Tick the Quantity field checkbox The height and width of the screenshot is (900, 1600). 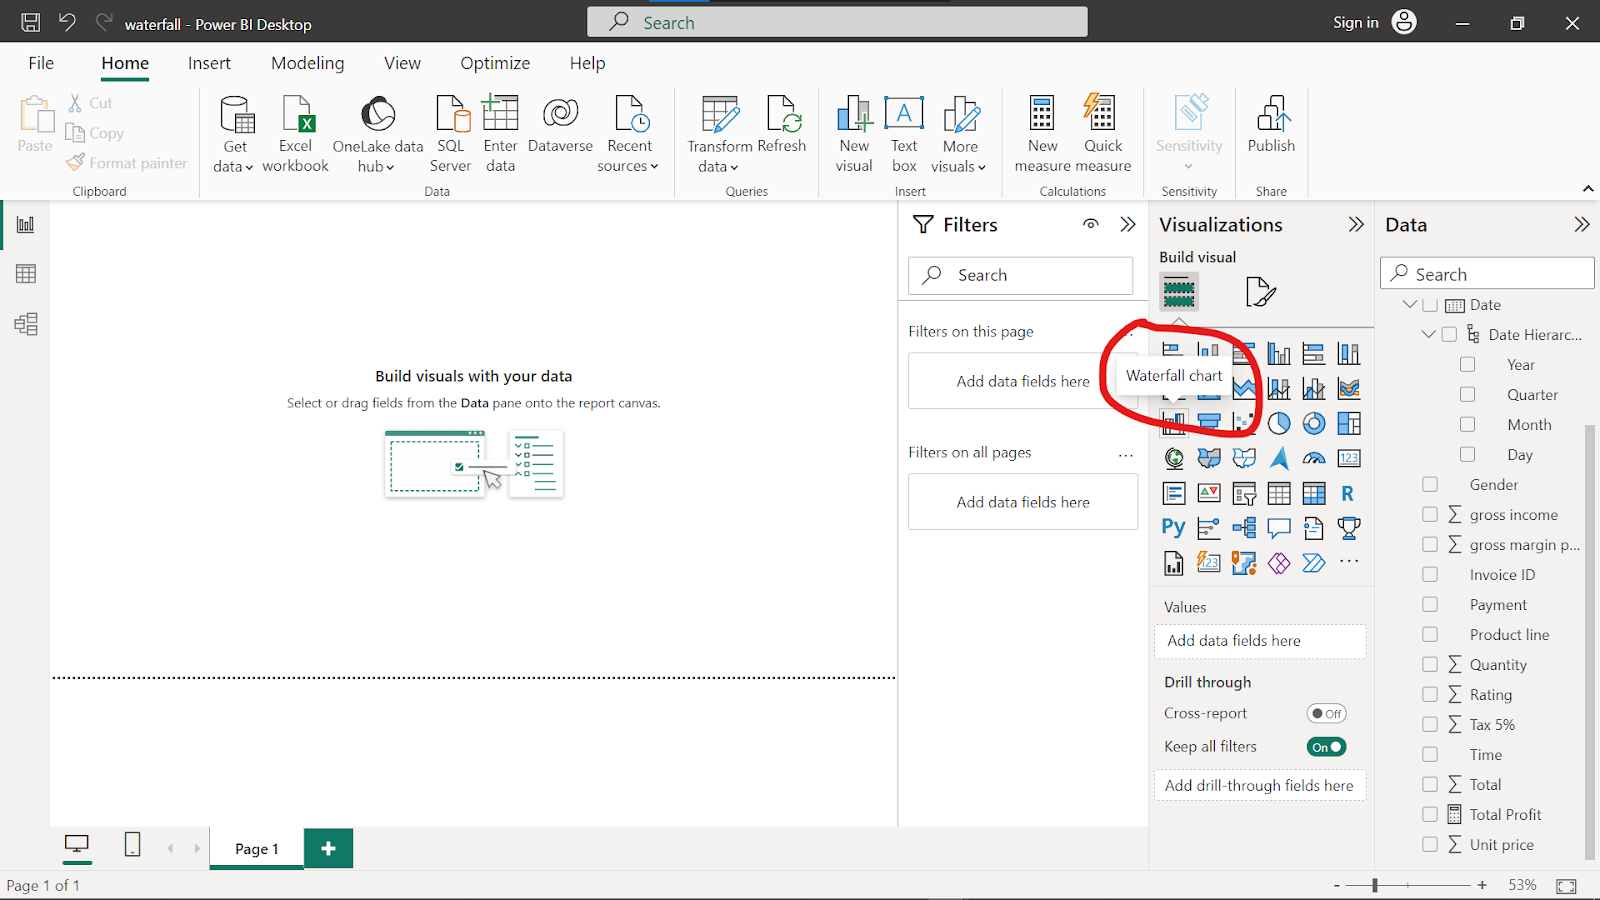tap(1430, 664)
